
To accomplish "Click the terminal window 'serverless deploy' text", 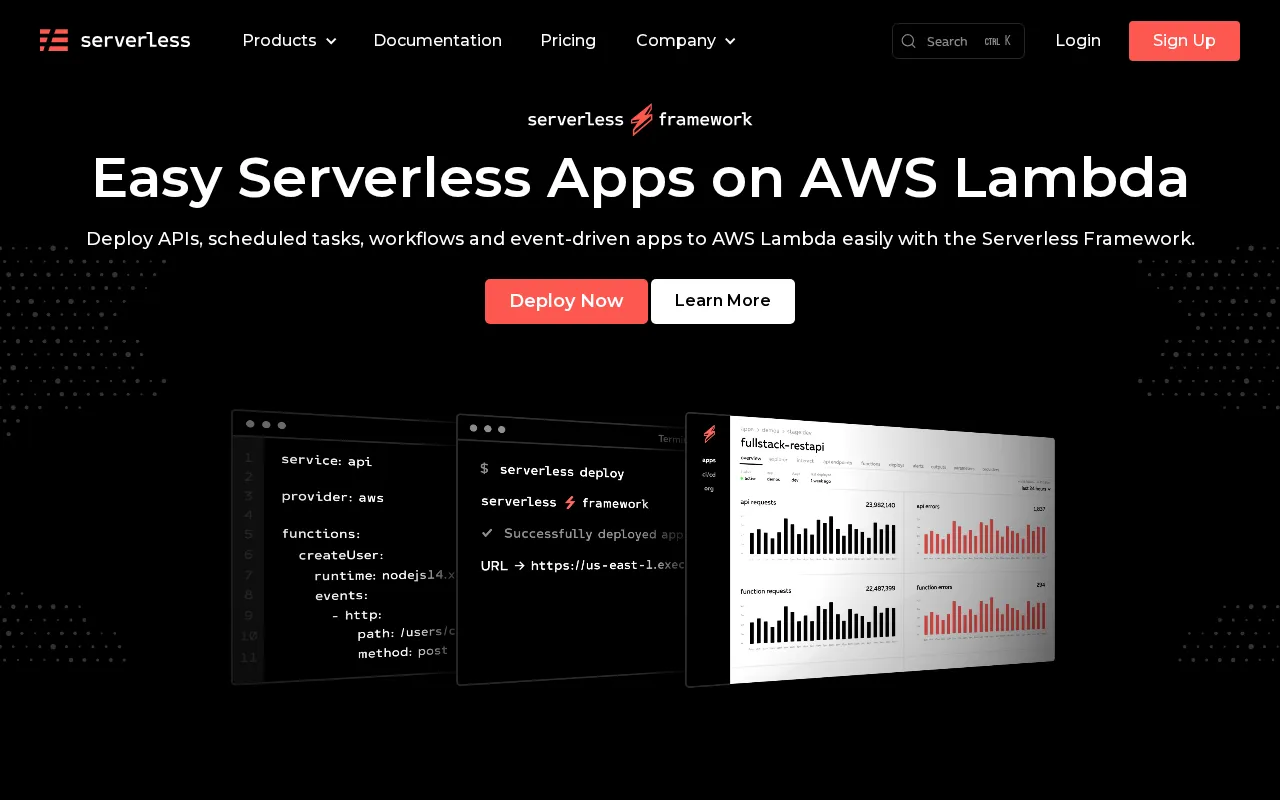I will click(x=562, y=471).
